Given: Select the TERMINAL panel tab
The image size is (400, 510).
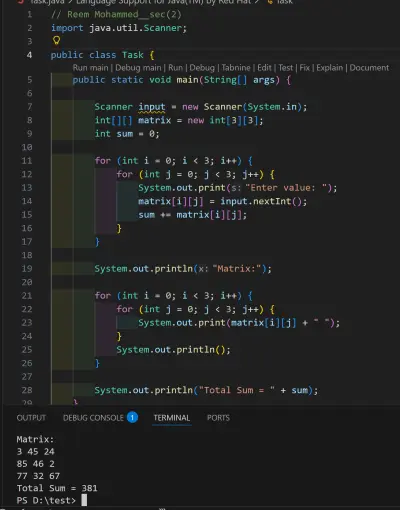Looking at the screenshot, I should pos(172,418).
